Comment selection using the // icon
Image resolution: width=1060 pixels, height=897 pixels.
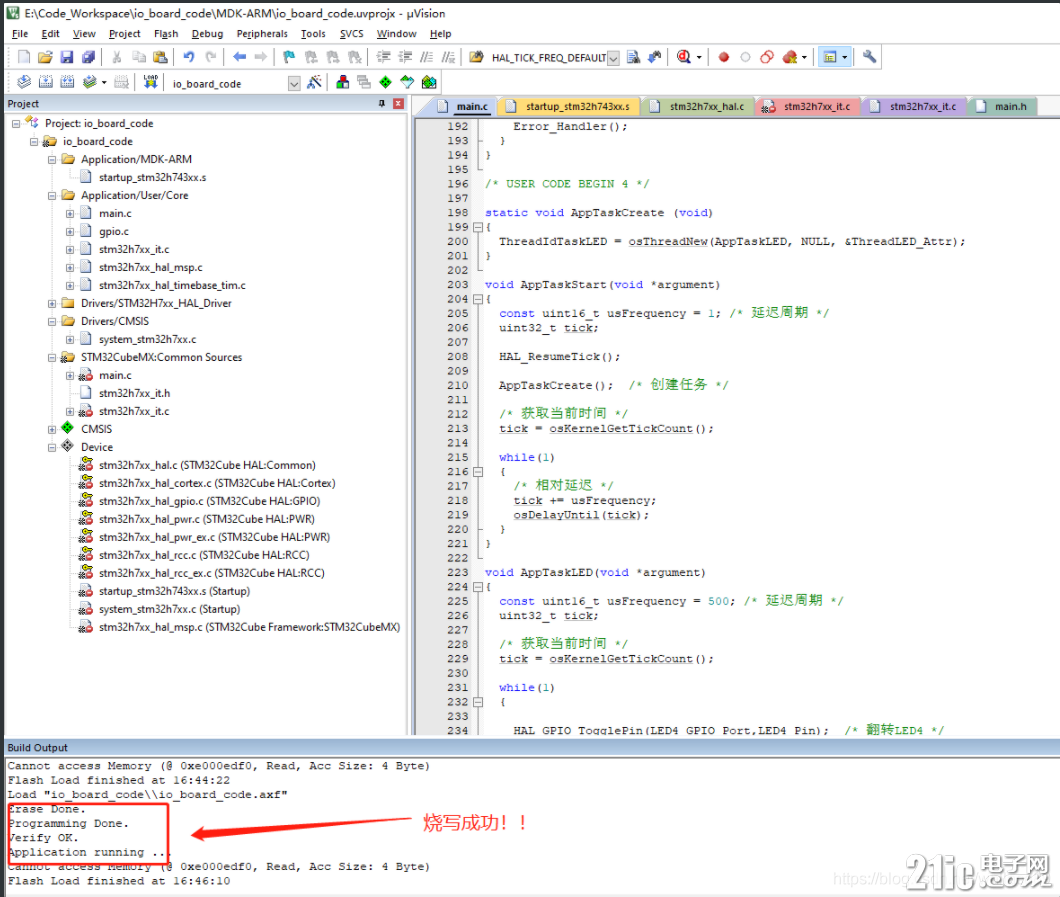pyautogui.click(x=427, y=57)
